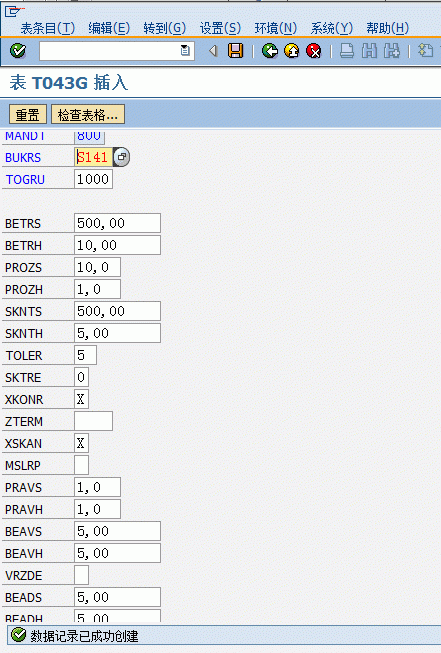Click the green checkmark Enter icon
The height and width of the screenshot is (653, 441).
(18, 51)
